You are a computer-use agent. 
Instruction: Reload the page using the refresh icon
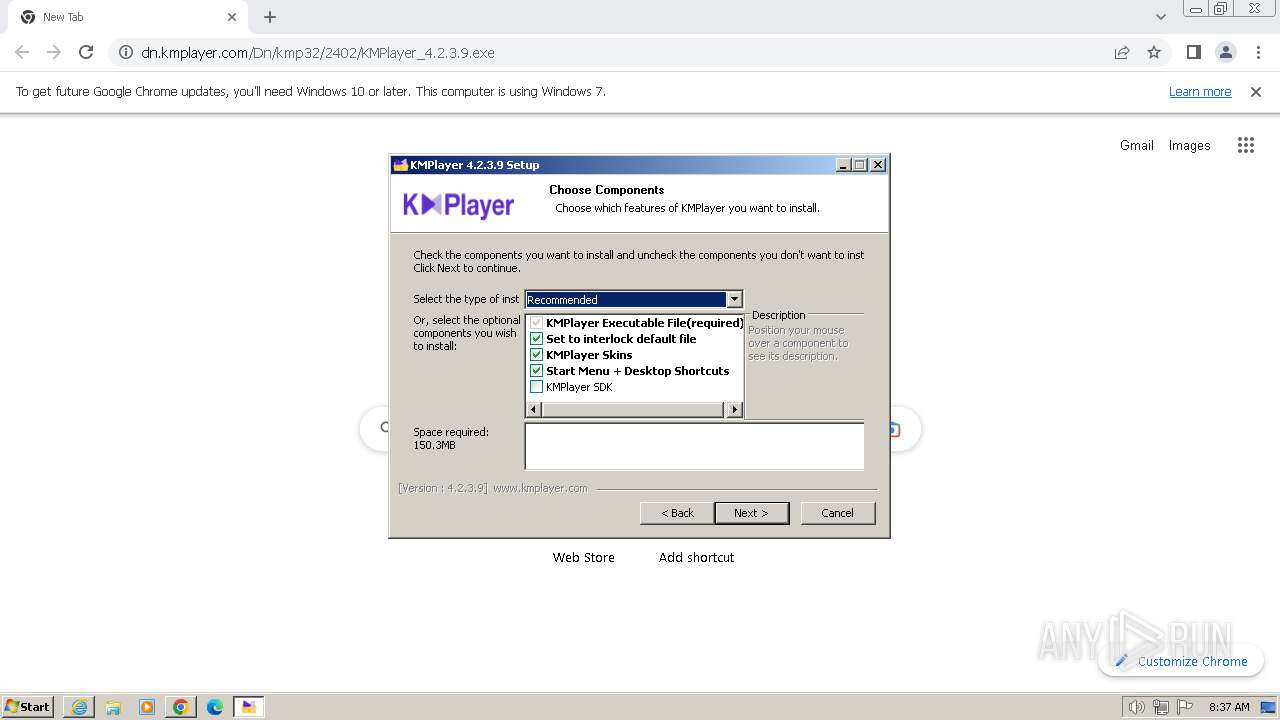point(86,52)
